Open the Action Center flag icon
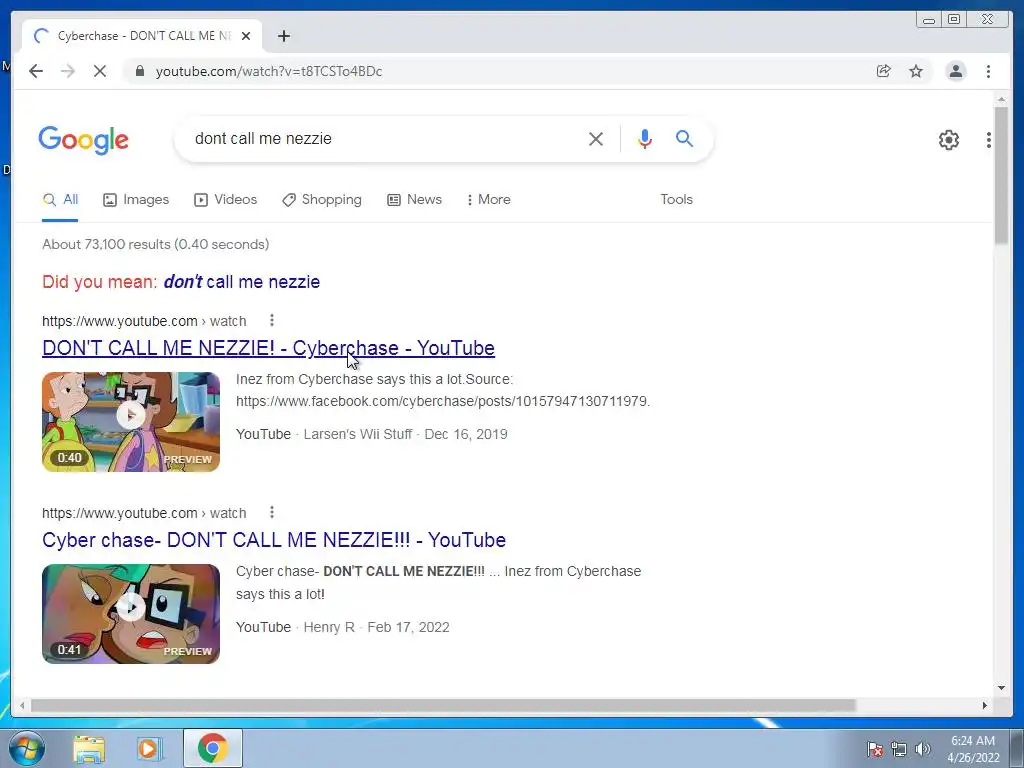Screen dimensions: 1024x768 [874, 749]
